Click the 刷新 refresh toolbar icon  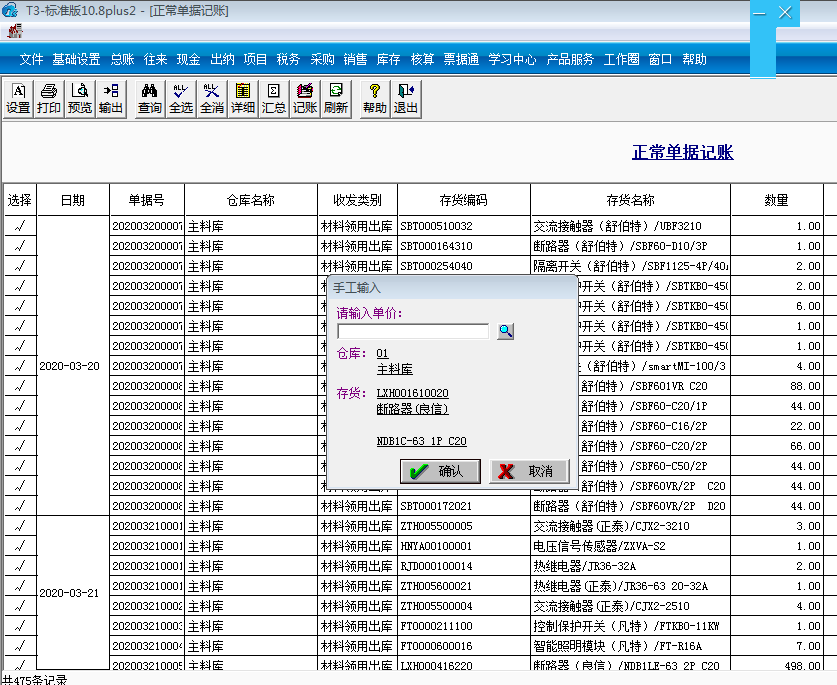(336, 99)
